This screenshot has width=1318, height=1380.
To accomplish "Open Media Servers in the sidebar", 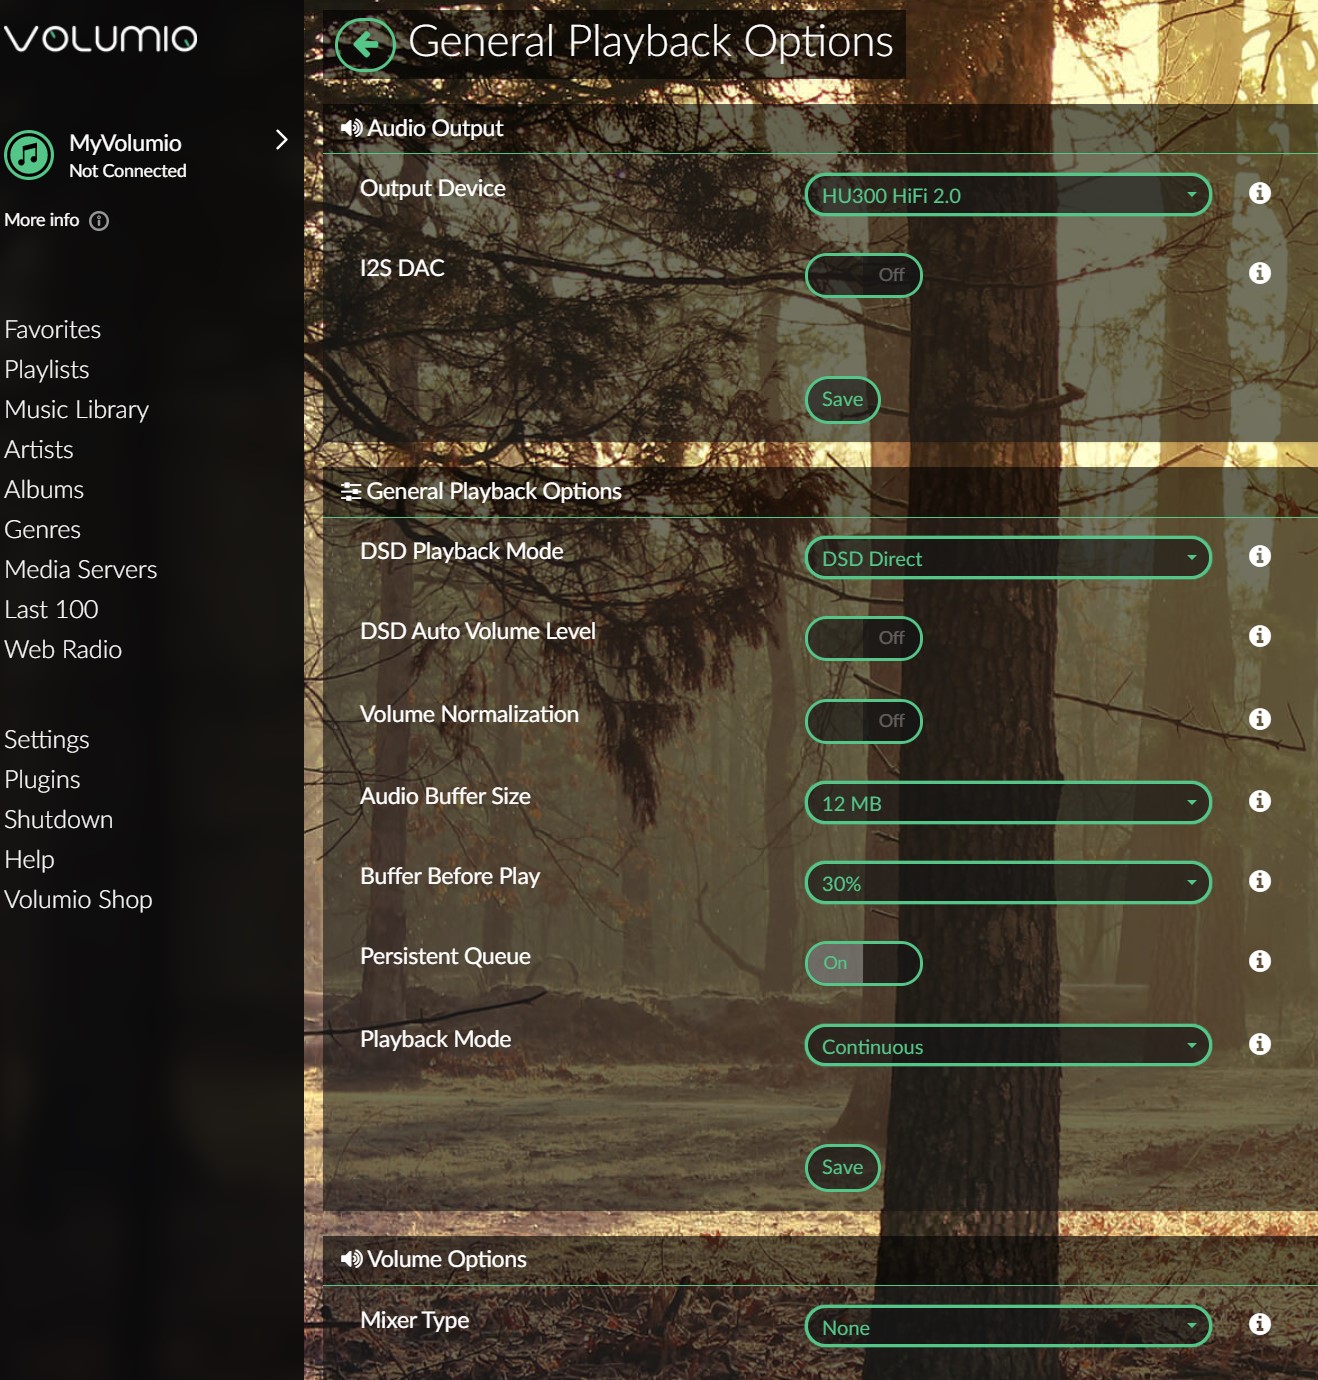I will pos(81,569).
